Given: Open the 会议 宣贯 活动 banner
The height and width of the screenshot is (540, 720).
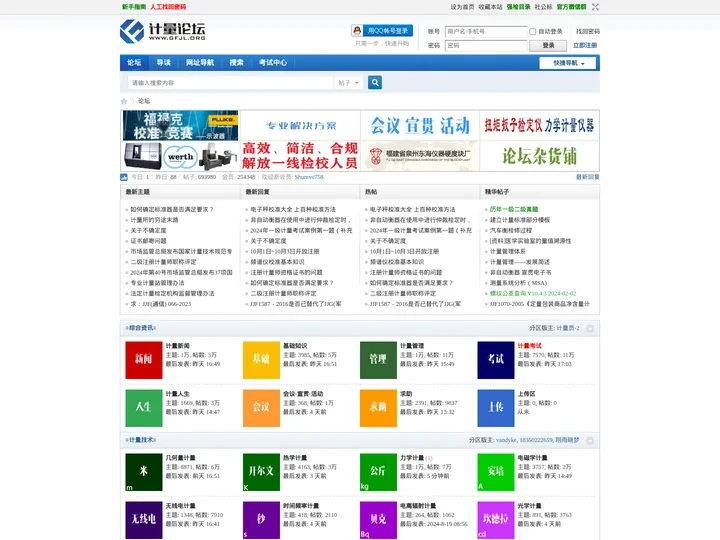Looking at the screenshot, I should 420,125.
